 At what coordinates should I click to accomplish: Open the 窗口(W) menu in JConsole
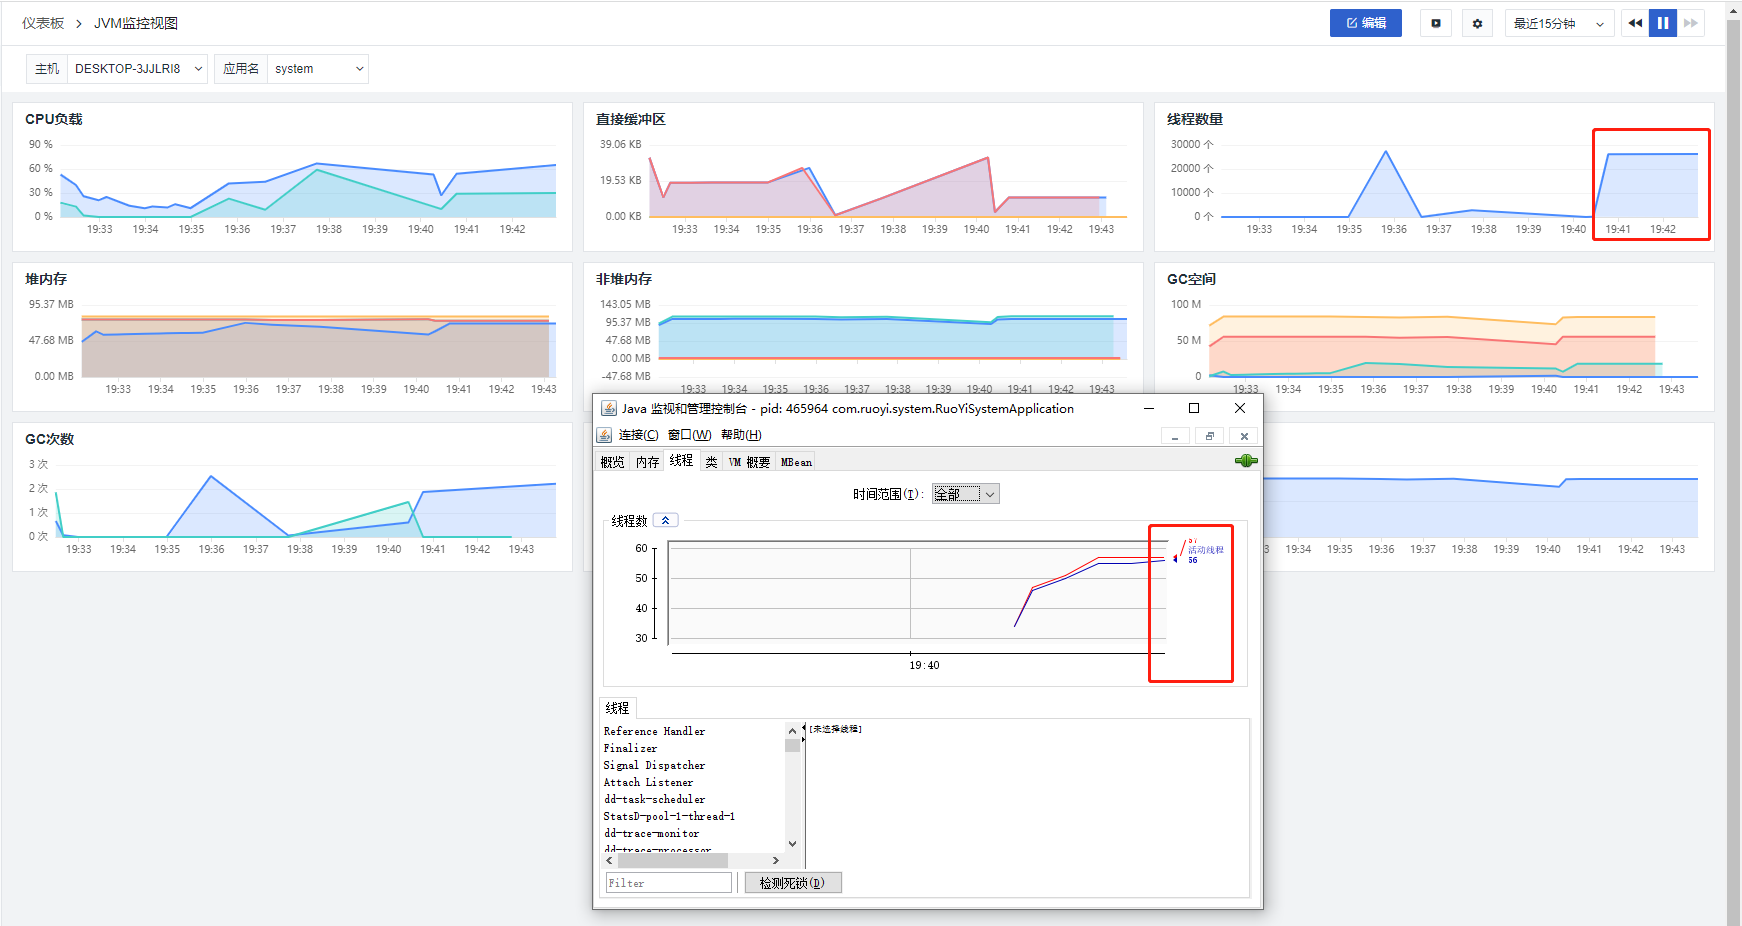(x=689, y=435)
